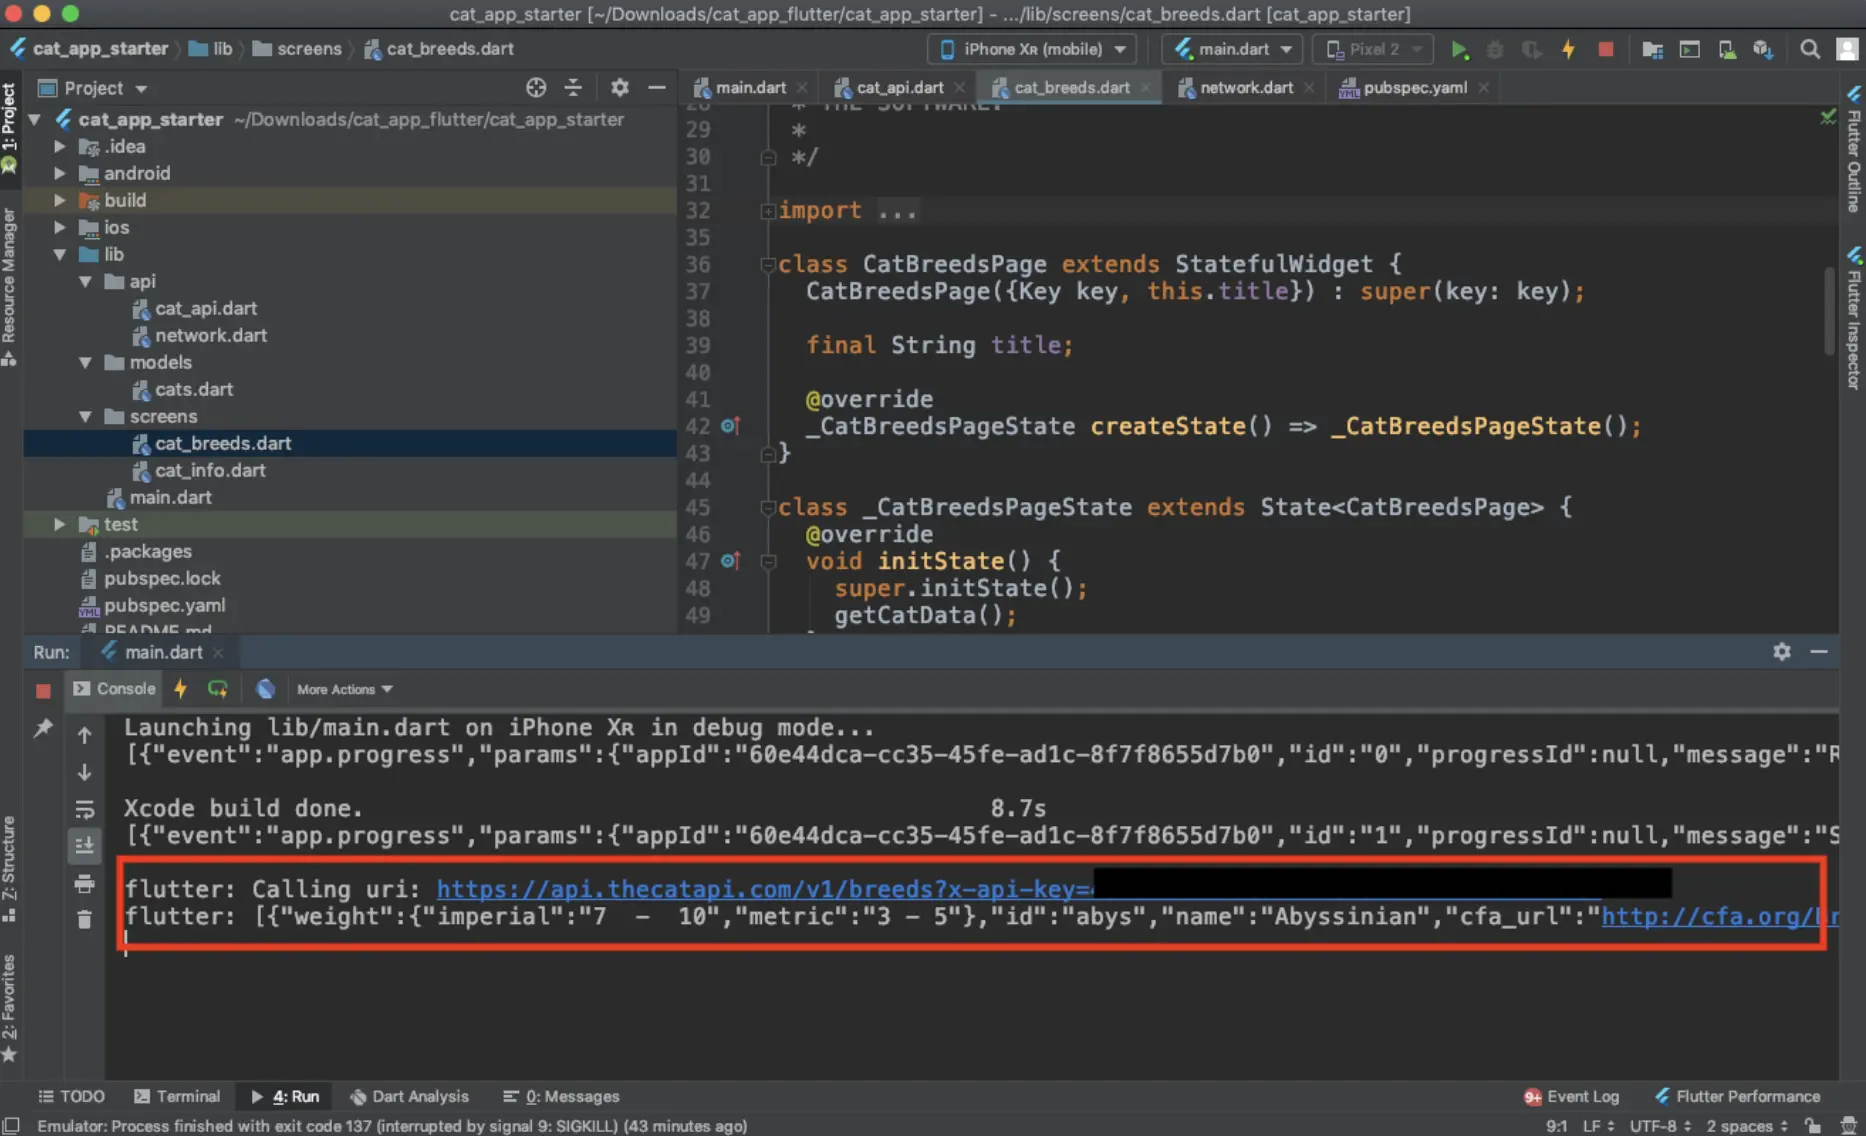The width and height of the screenshot is (1866, 1136).
Task: Click the user avatar icon in toolbar
Action: click(1847, 49)
